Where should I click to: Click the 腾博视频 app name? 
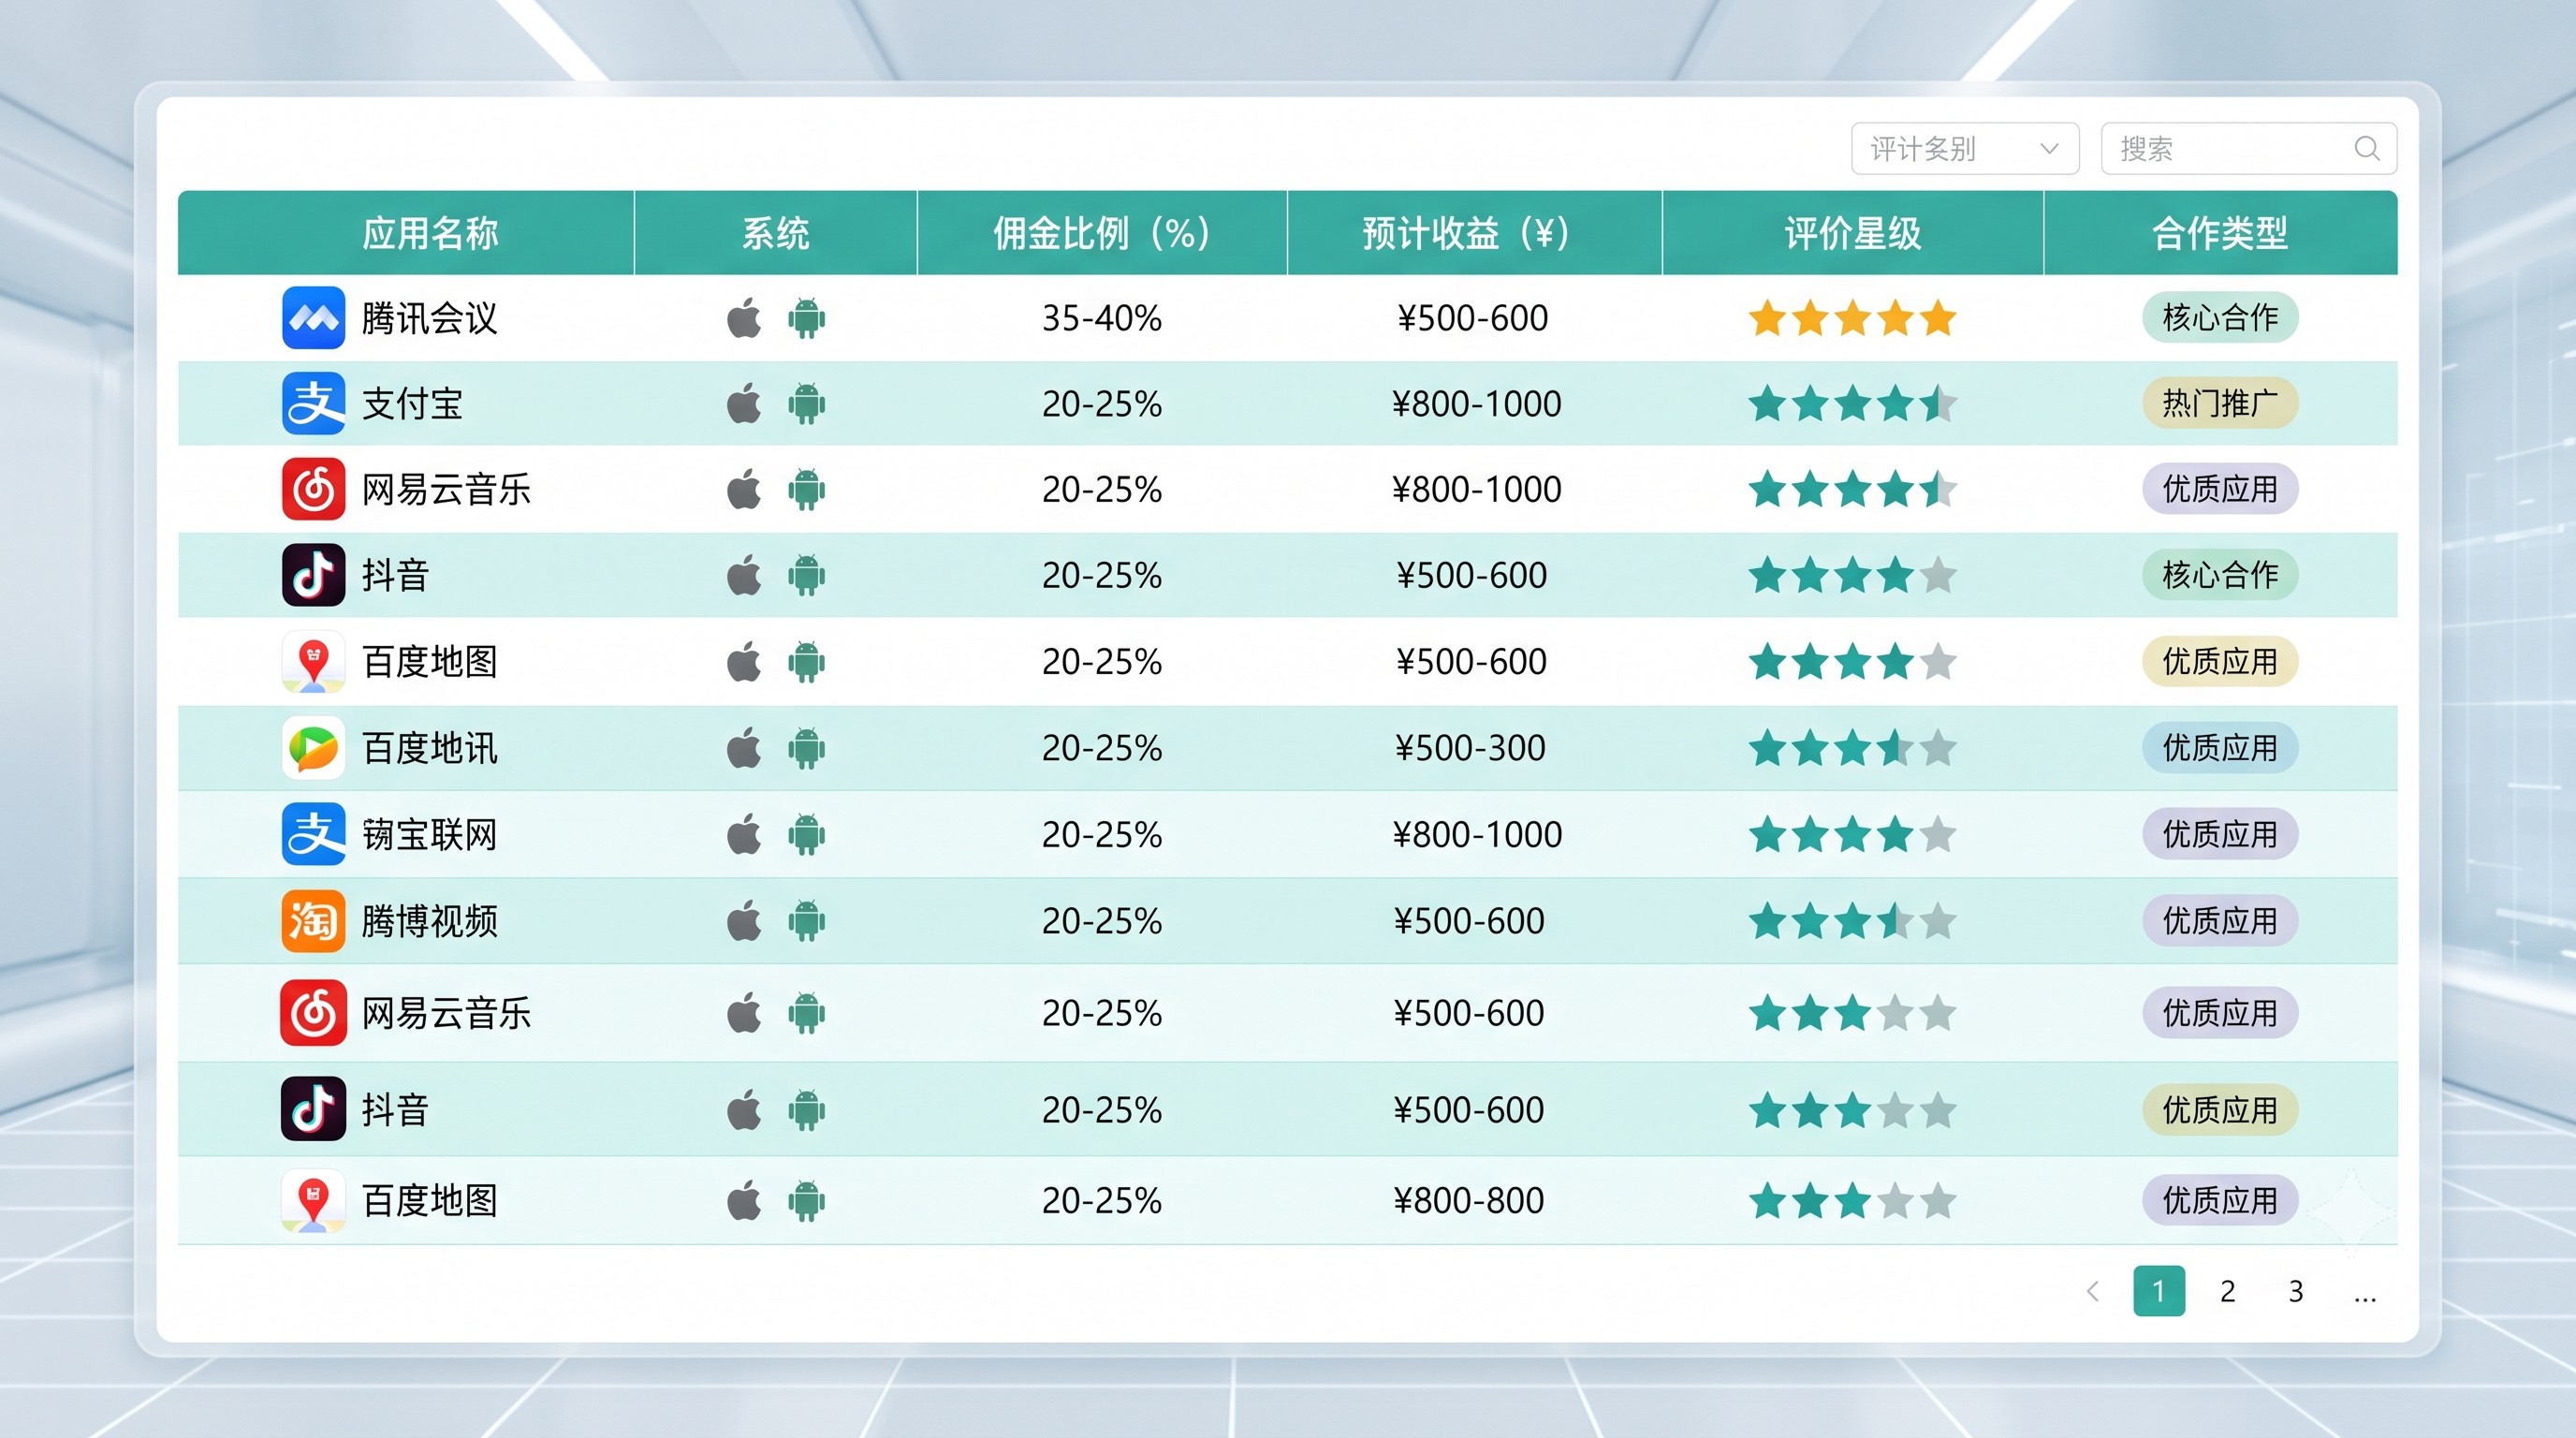[429, 920]
